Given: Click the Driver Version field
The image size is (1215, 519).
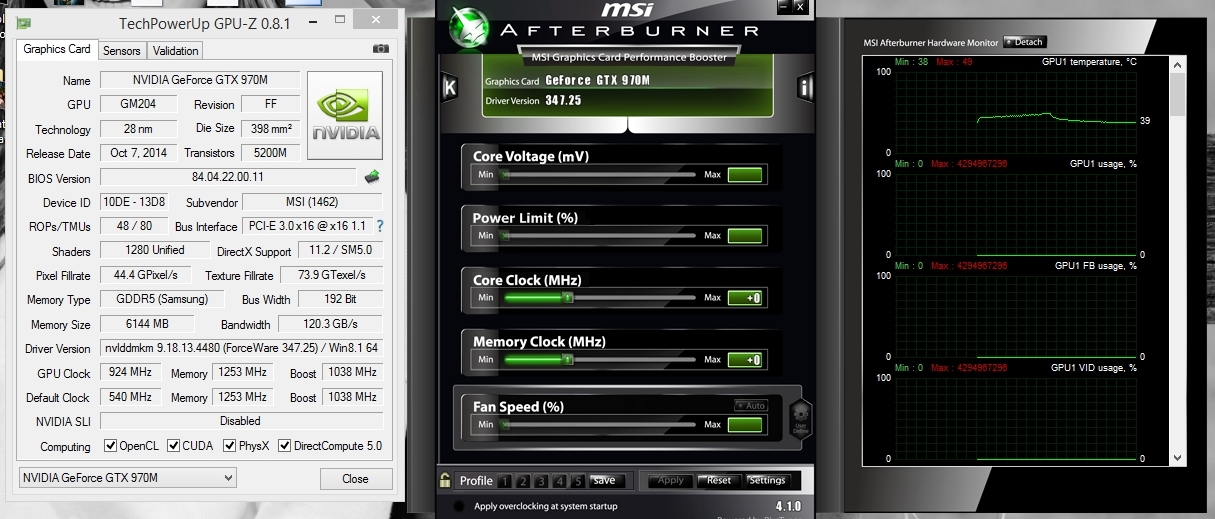Looking at the screenshot, I should 241,348.
